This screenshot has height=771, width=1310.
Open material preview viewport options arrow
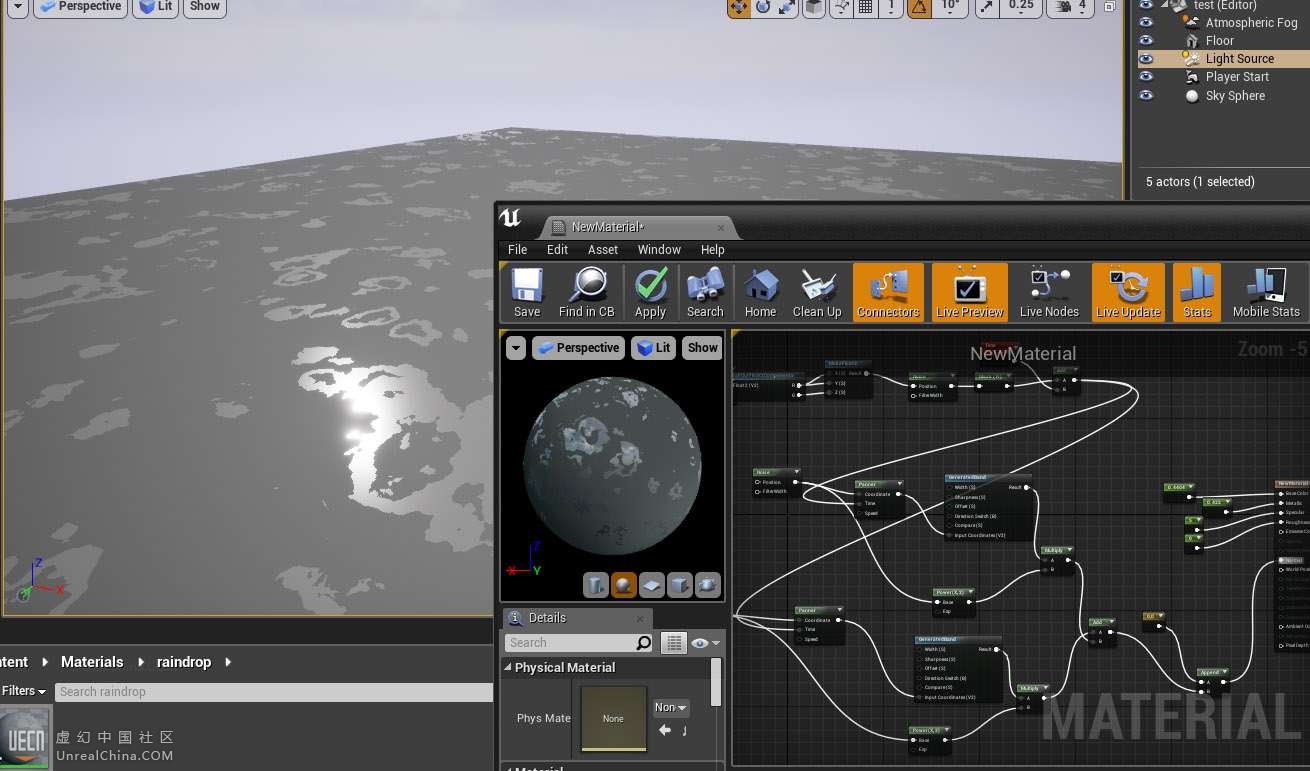coord(515,348)
